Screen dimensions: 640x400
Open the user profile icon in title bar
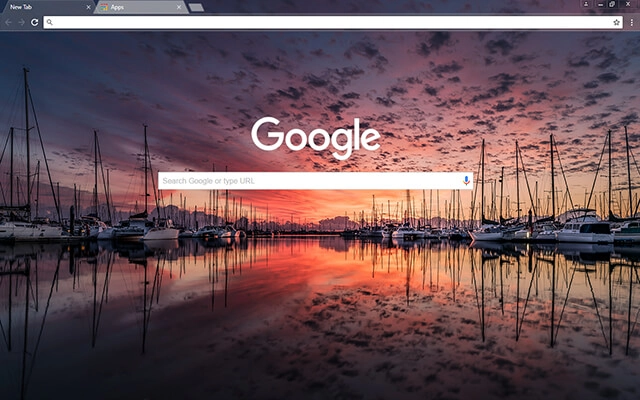click(x=586, y=5)
